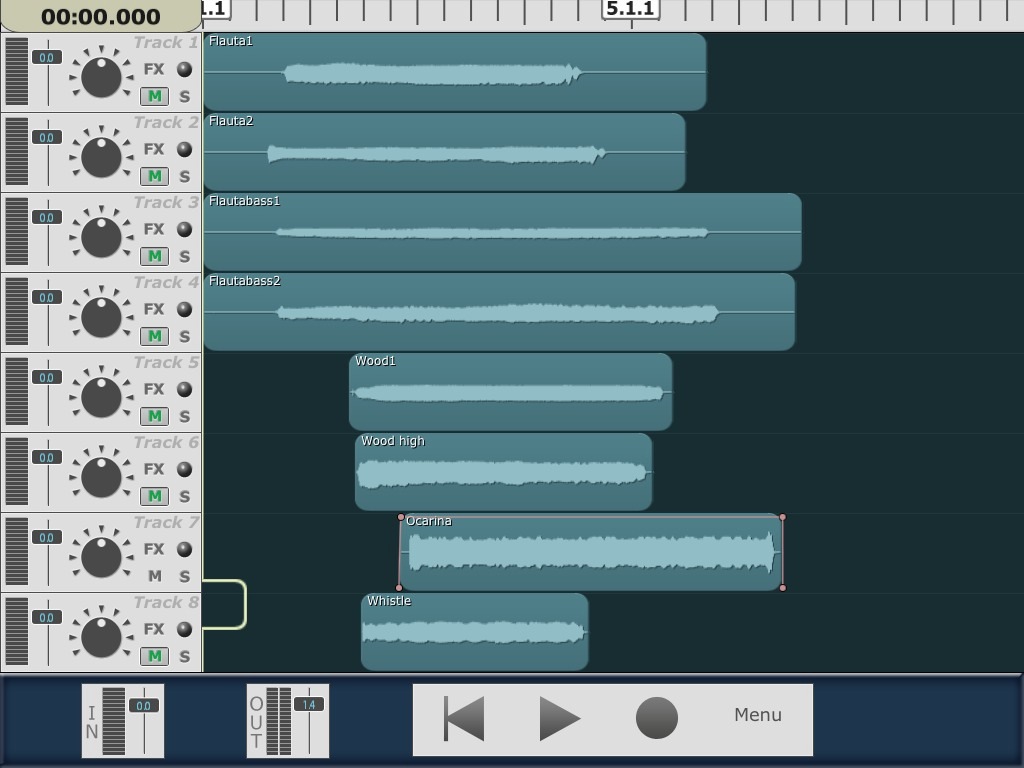This screenshot has height=768, width=1024.
Task: Solo Track 1 with S button
Action: tap(185, 97)
